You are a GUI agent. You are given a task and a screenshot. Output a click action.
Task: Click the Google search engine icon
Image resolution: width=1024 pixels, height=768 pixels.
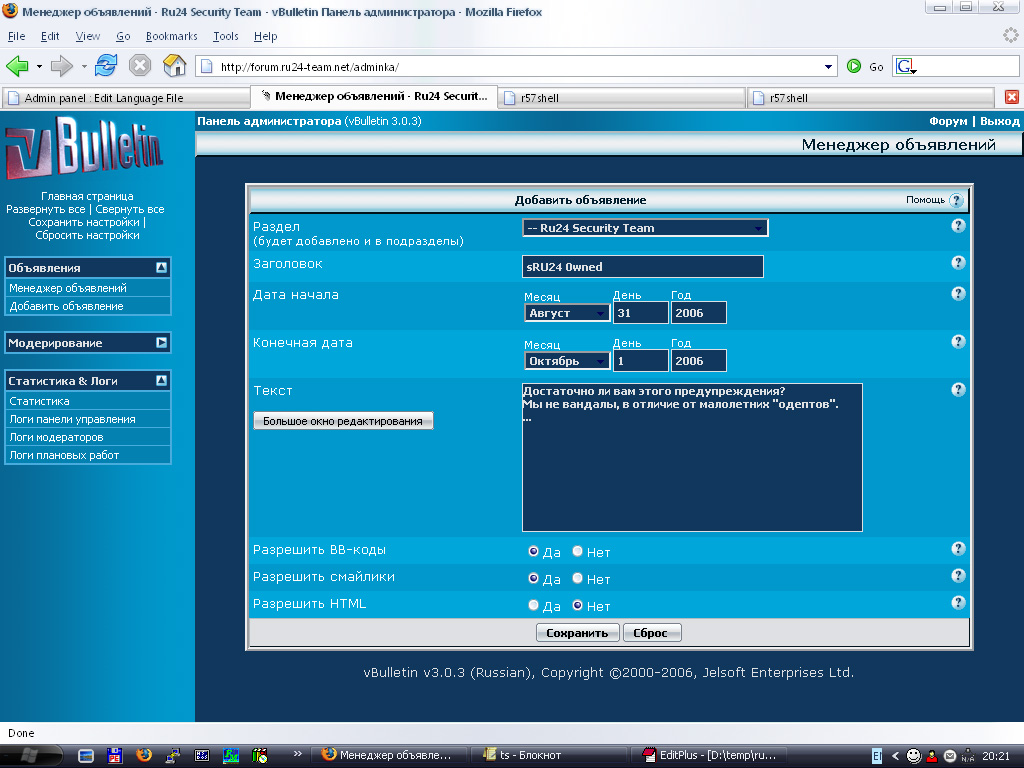coord(906,66)
